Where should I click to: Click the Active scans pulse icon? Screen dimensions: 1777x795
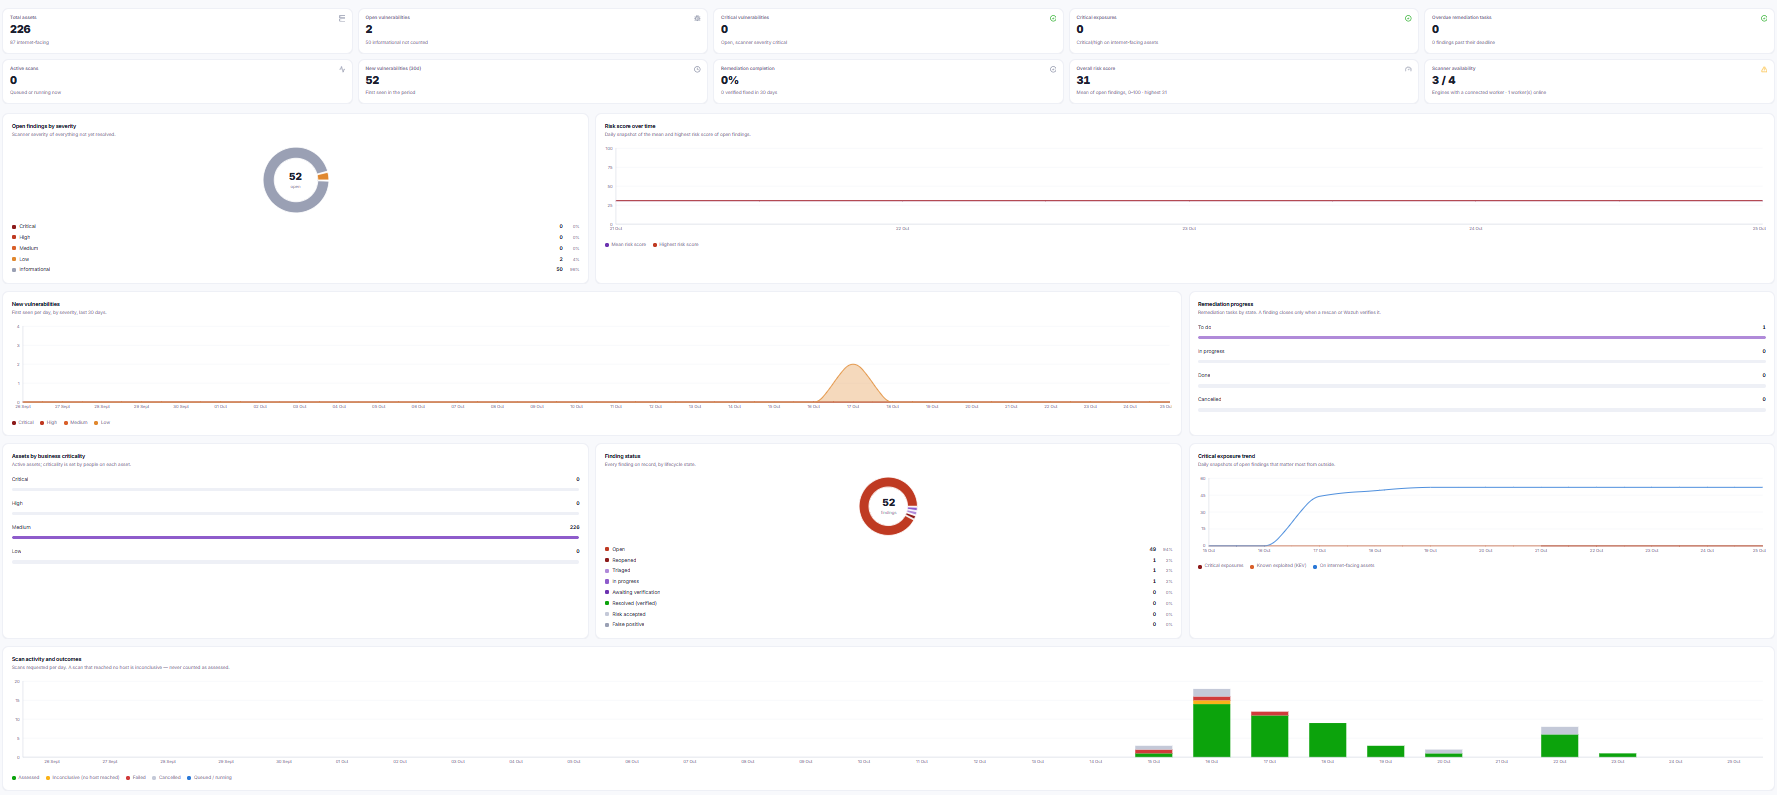coord(342,69)
